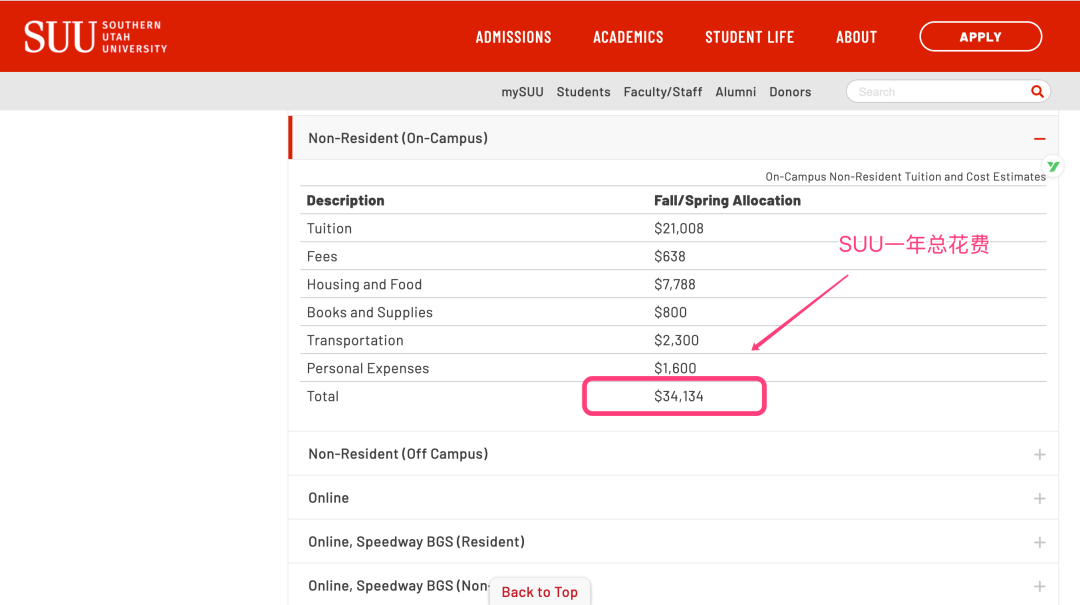Go to the mySUU link
The image size is (1080, 605).
pyautogui.click(x=522, y=92)
